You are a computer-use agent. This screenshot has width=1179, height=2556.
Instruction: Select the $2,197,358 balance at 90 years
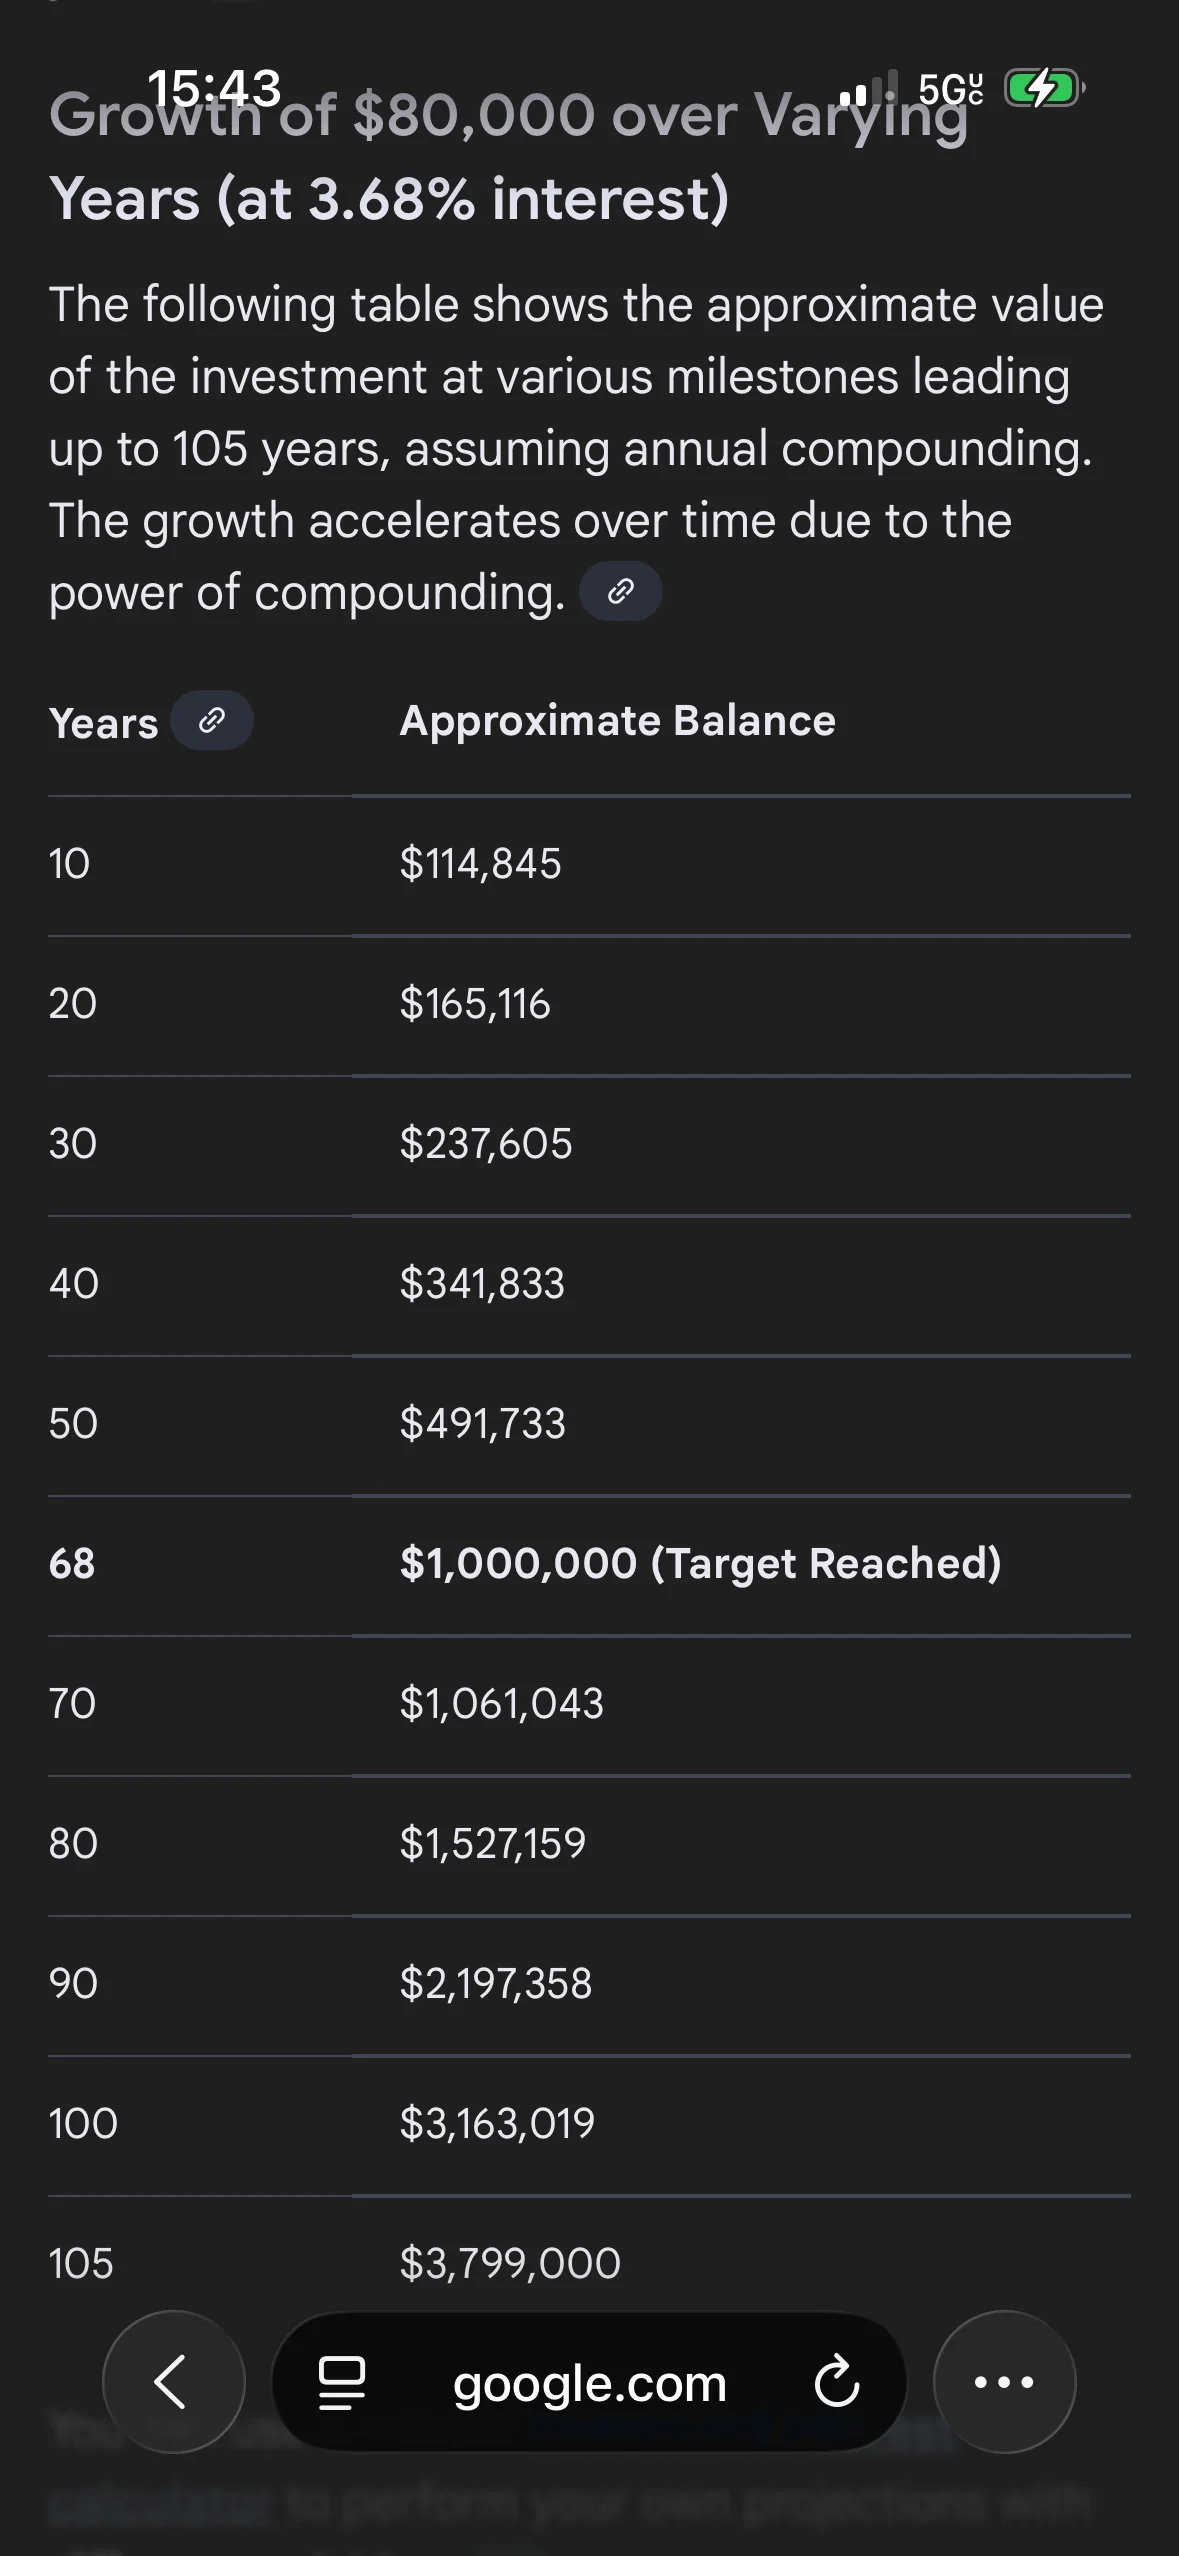pyautogui.click(x=495, y=1984)
